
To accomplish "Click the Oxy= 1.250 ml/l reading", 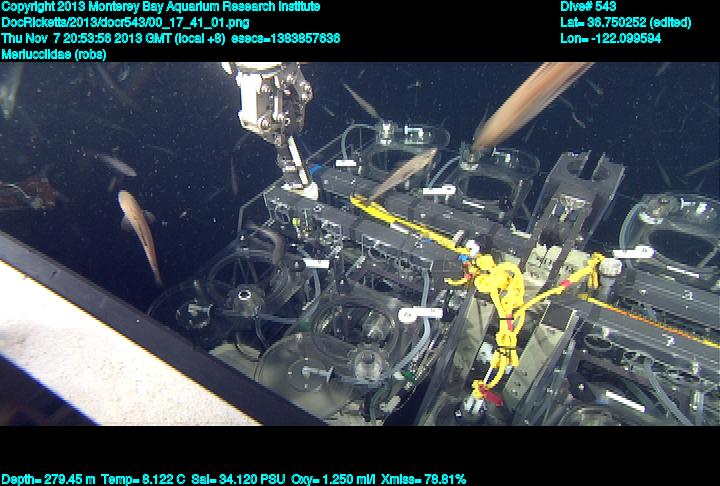I will pos(333,480).
